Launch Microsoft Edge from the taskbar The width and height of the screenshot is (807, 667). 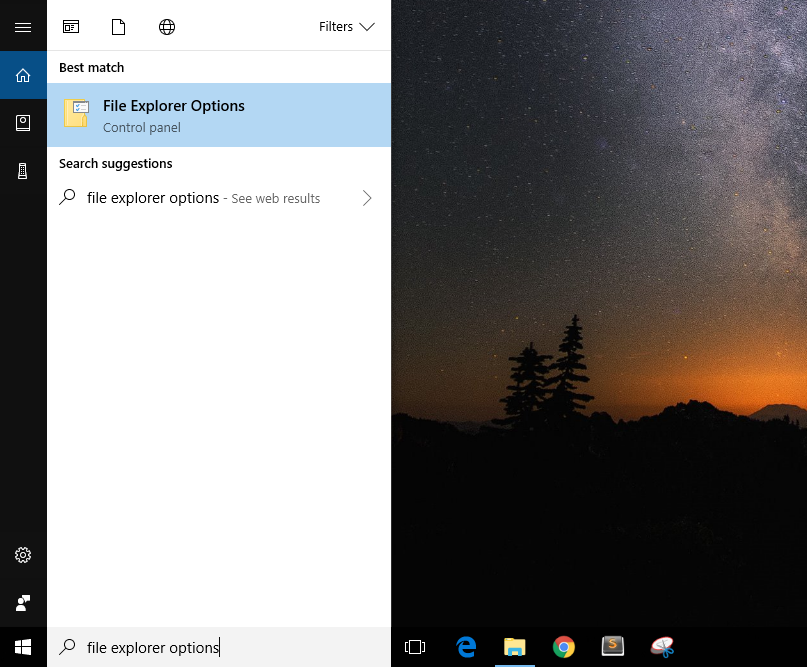(466, 647)
